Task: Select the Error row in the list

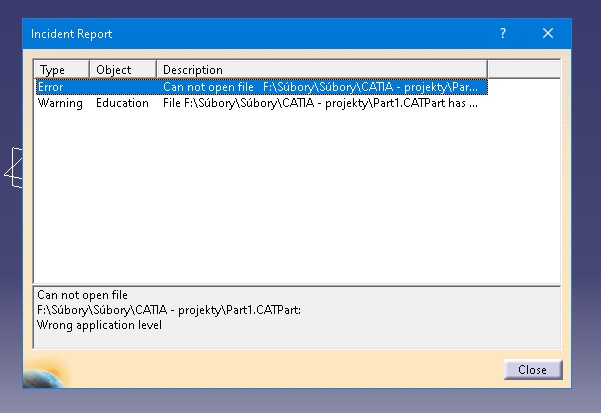Action: 262,87
